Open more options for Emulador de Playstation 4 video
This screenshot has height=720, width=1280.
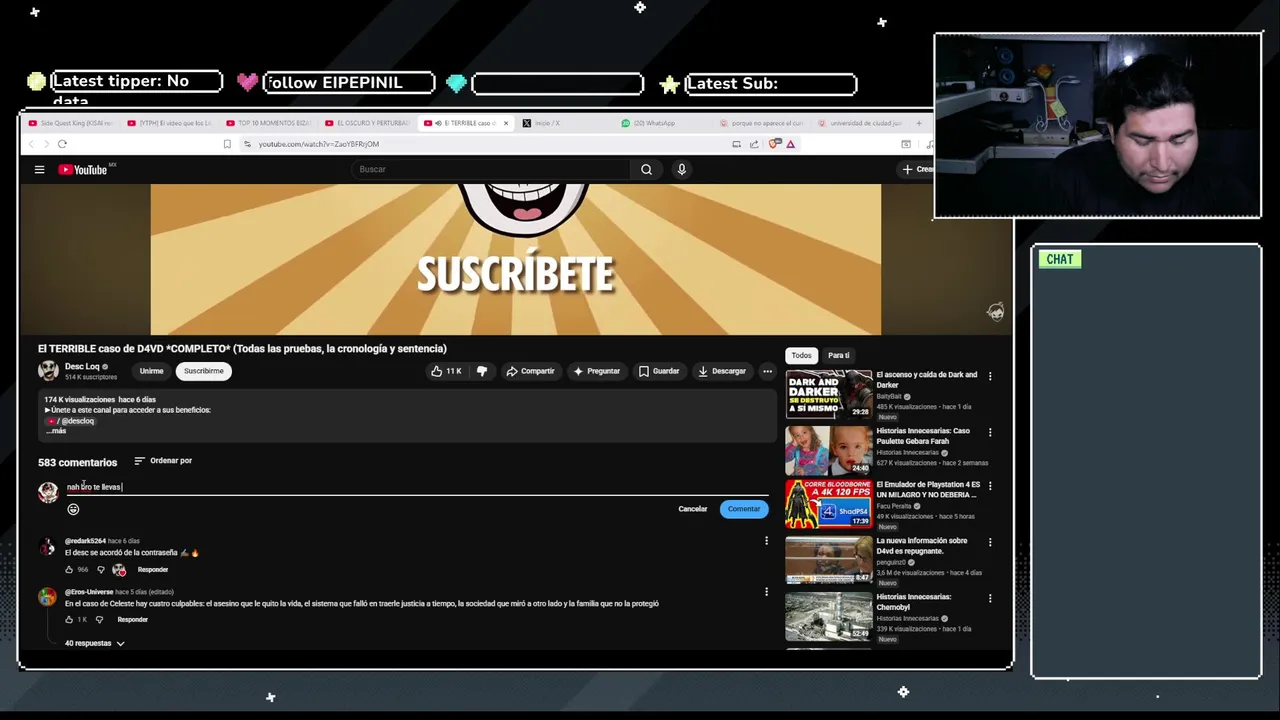point(990,486)
